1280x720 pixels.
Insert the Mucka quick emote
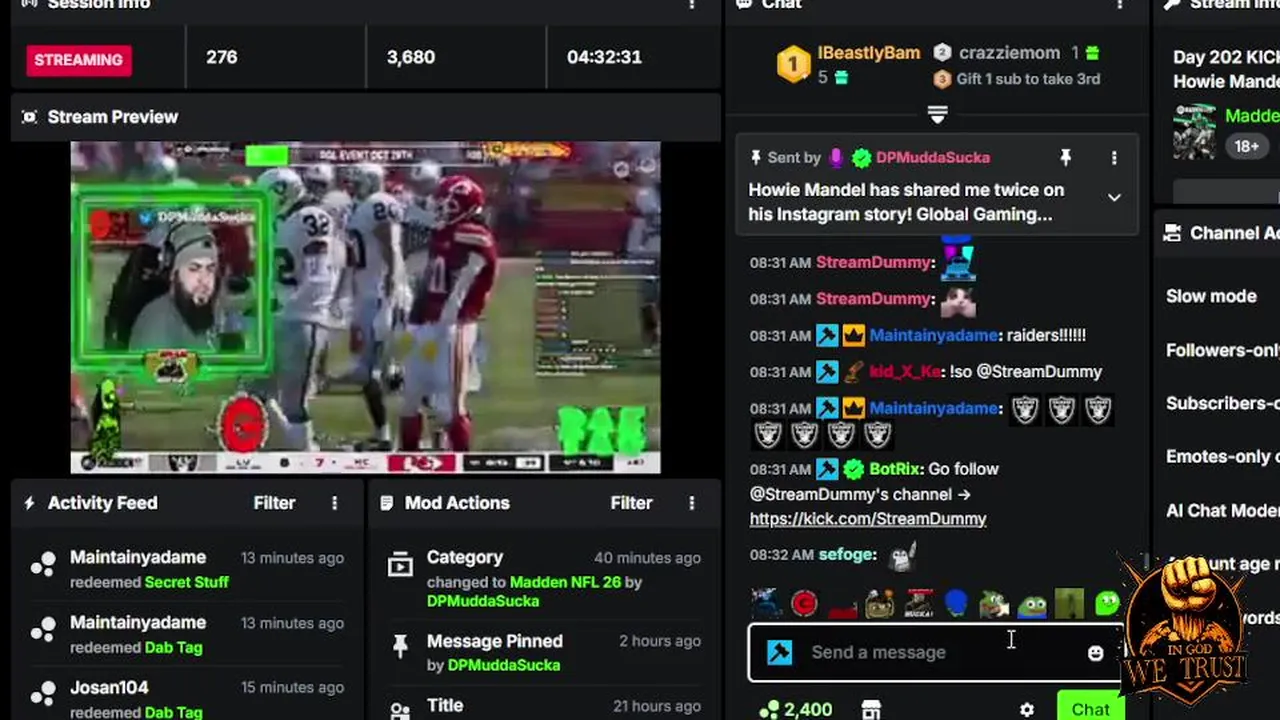click(918, 604)
